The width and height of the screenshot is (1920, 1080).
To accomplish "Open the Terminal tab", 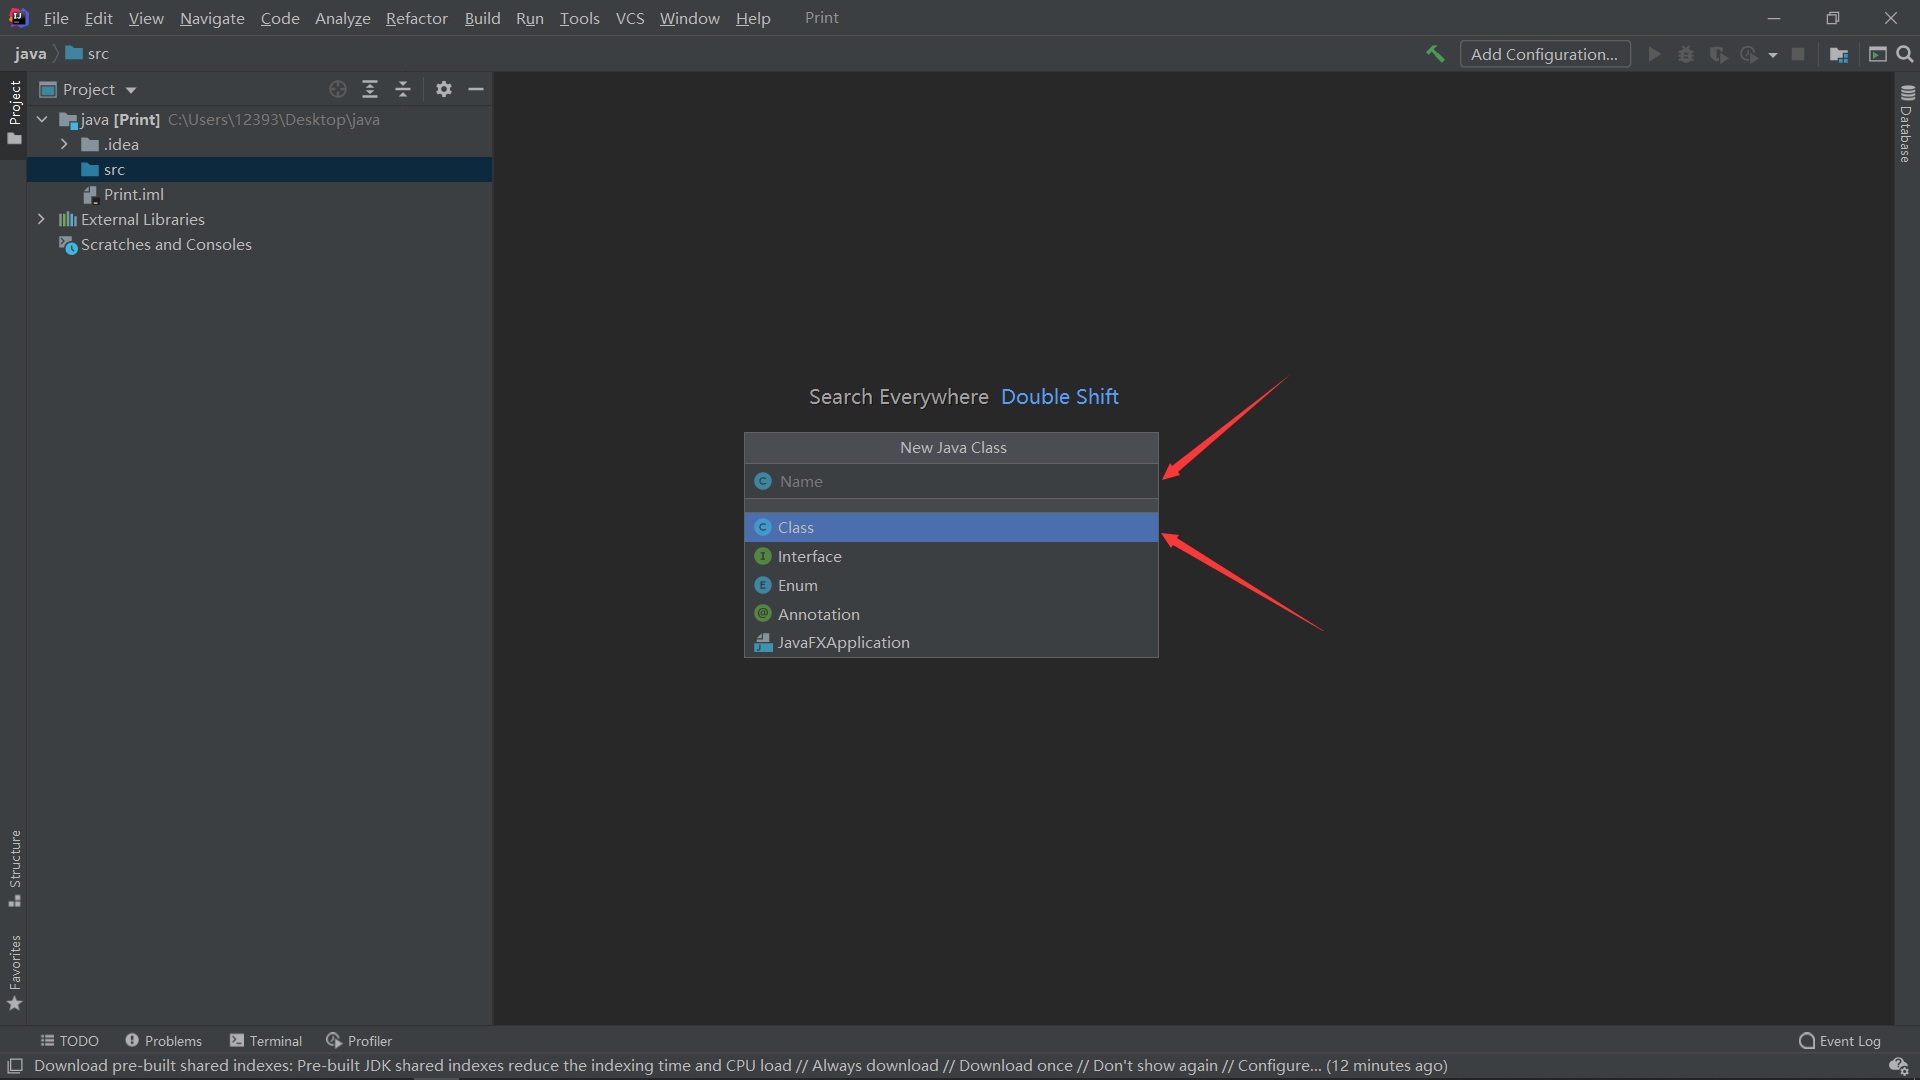I will click(266, 1041).
